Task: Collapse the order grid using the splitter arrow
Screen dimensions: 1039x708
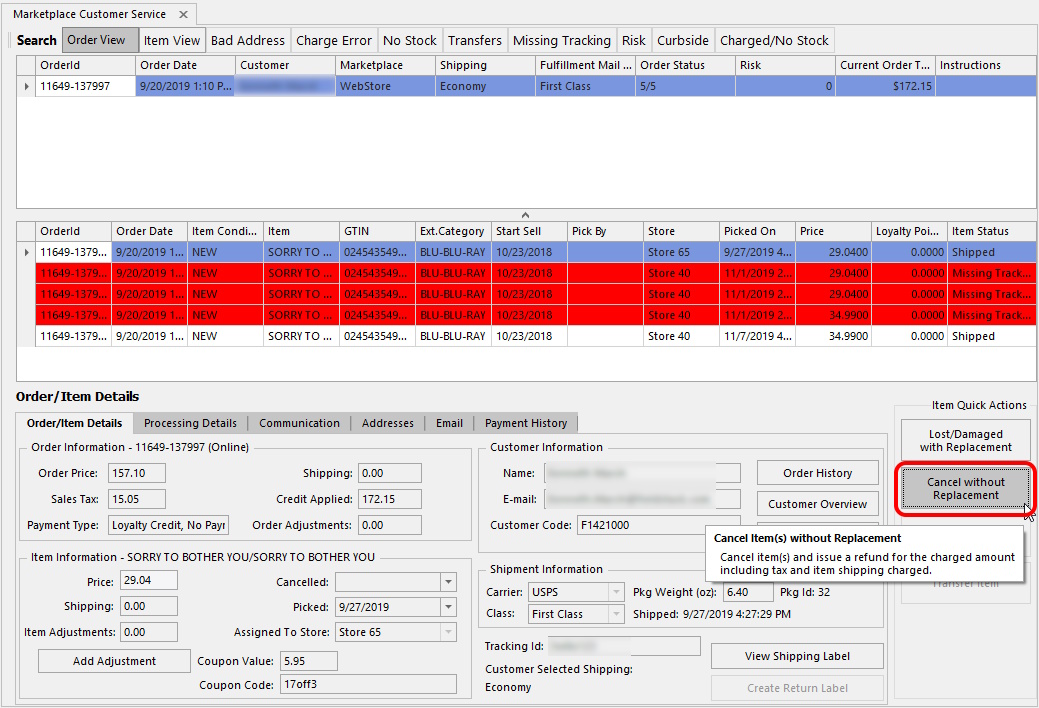Action: pos(525,215)
